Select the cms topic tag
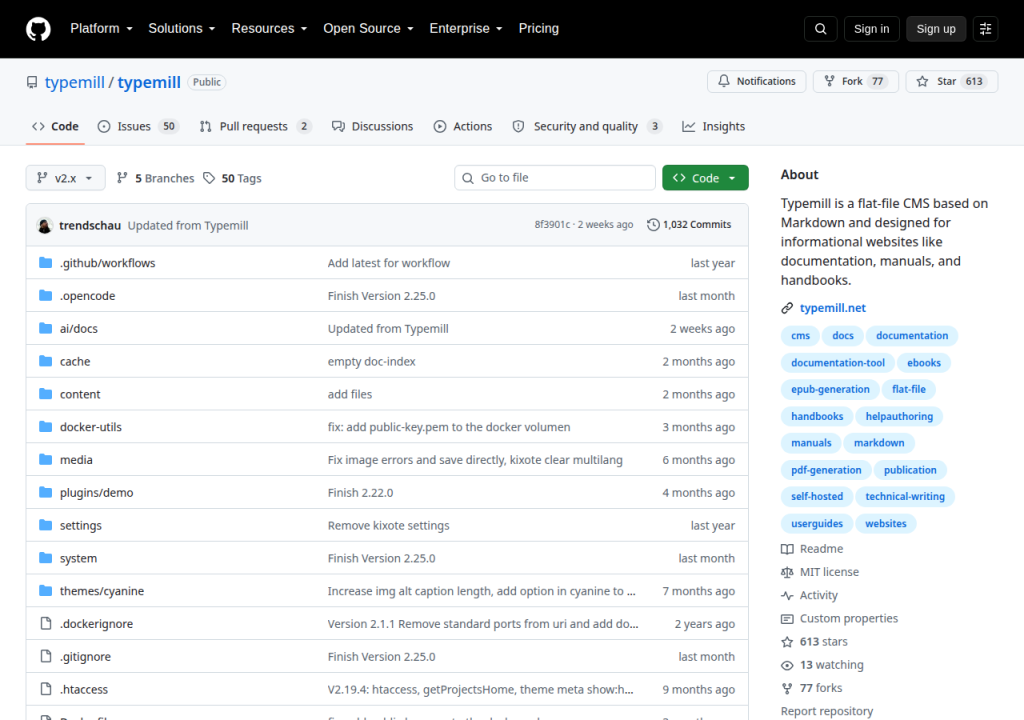This screenshot has width=1024, height=720. (800, 336)
